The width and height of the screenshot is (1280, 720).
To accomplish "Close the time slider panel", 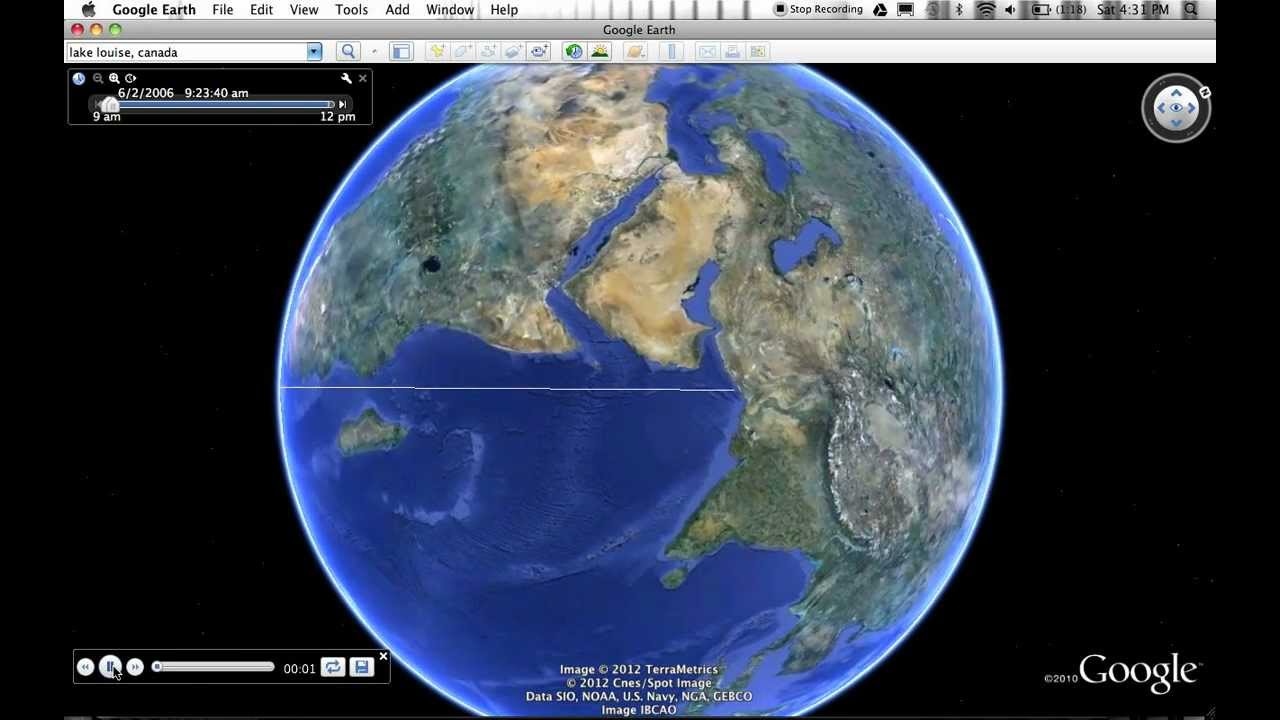I will tap(363, 78).
